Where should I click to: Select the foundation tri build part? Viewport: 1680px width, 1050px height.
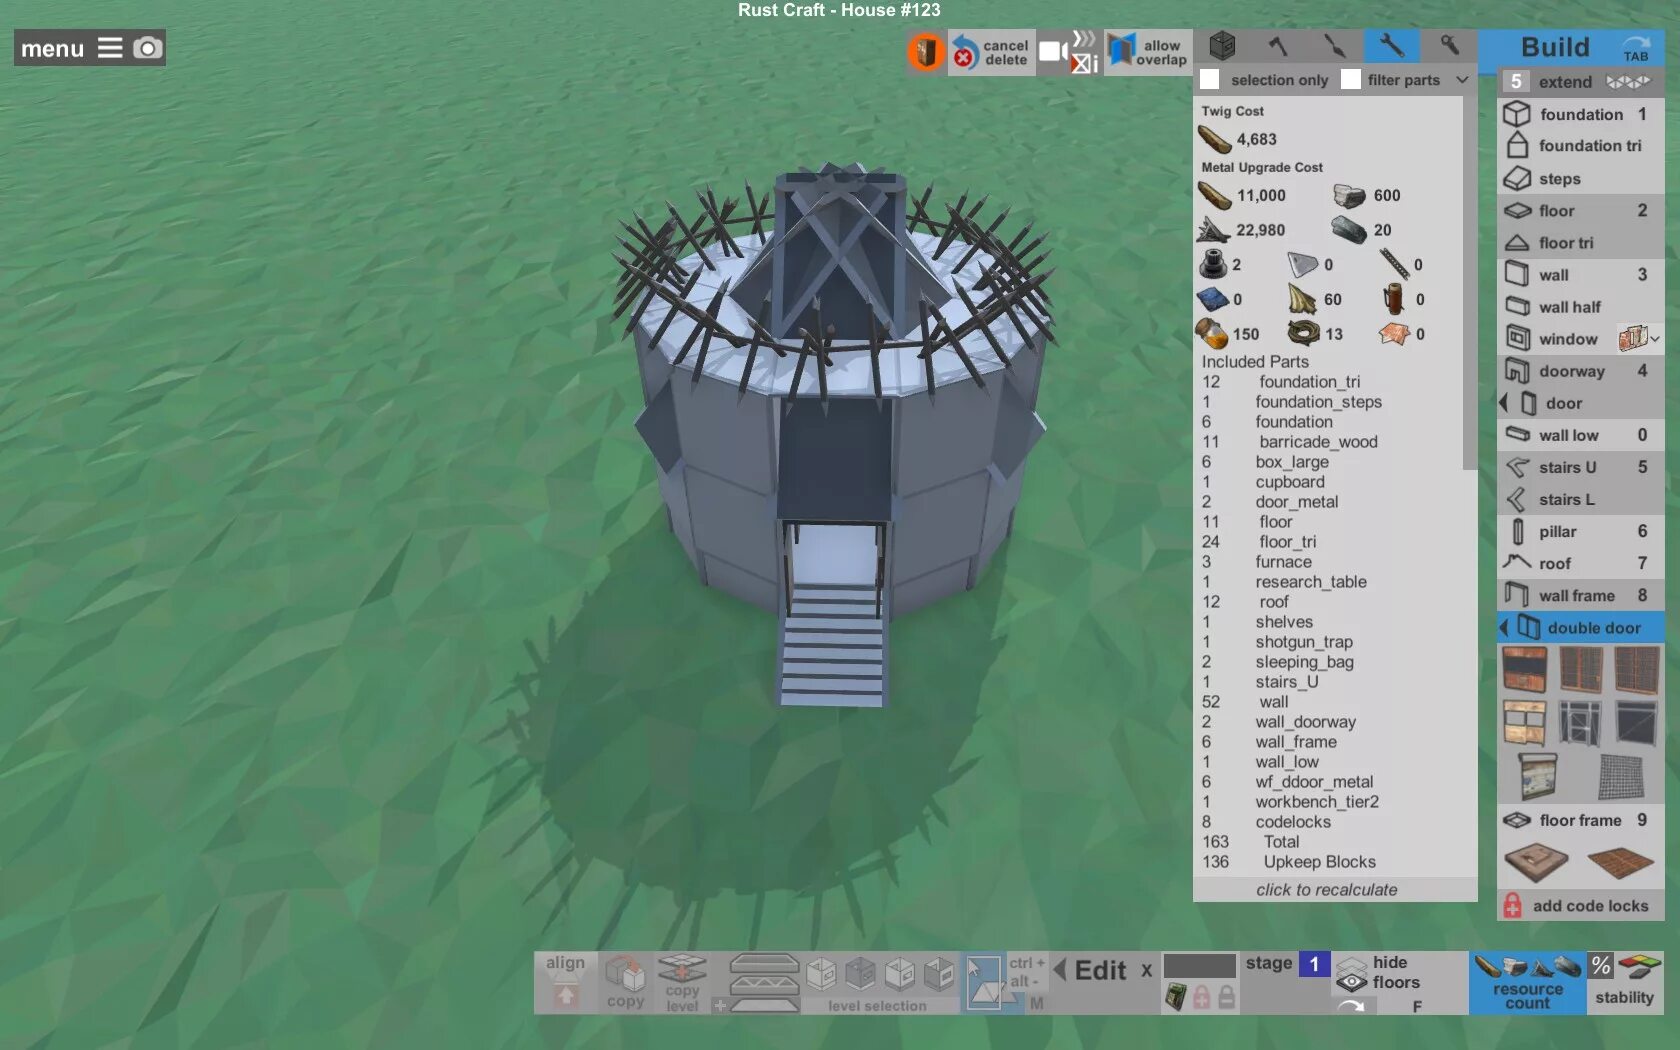click(1581, 146)
